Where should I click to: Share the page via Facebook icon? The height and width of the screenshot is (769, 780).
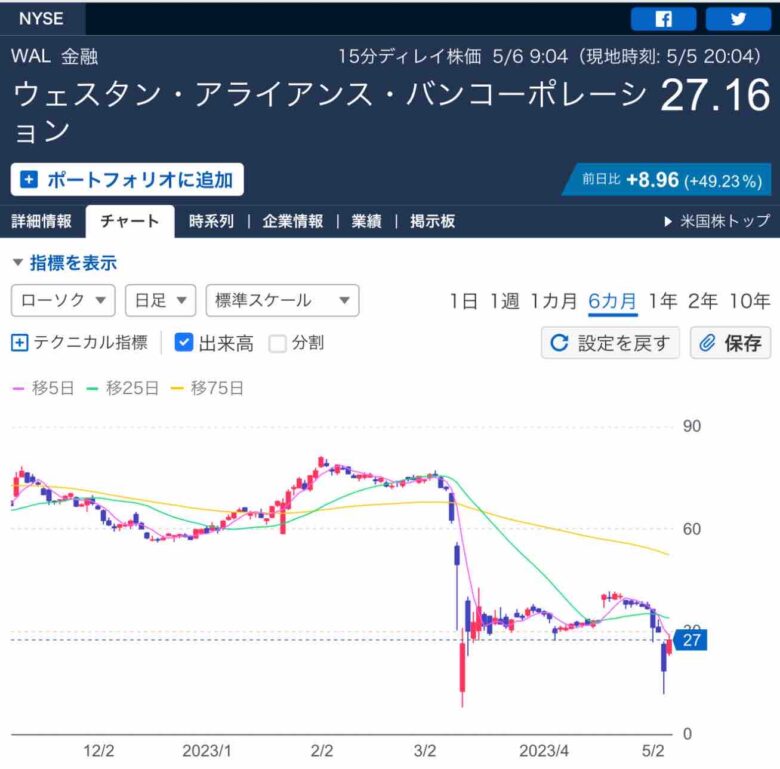click(663, 19)
